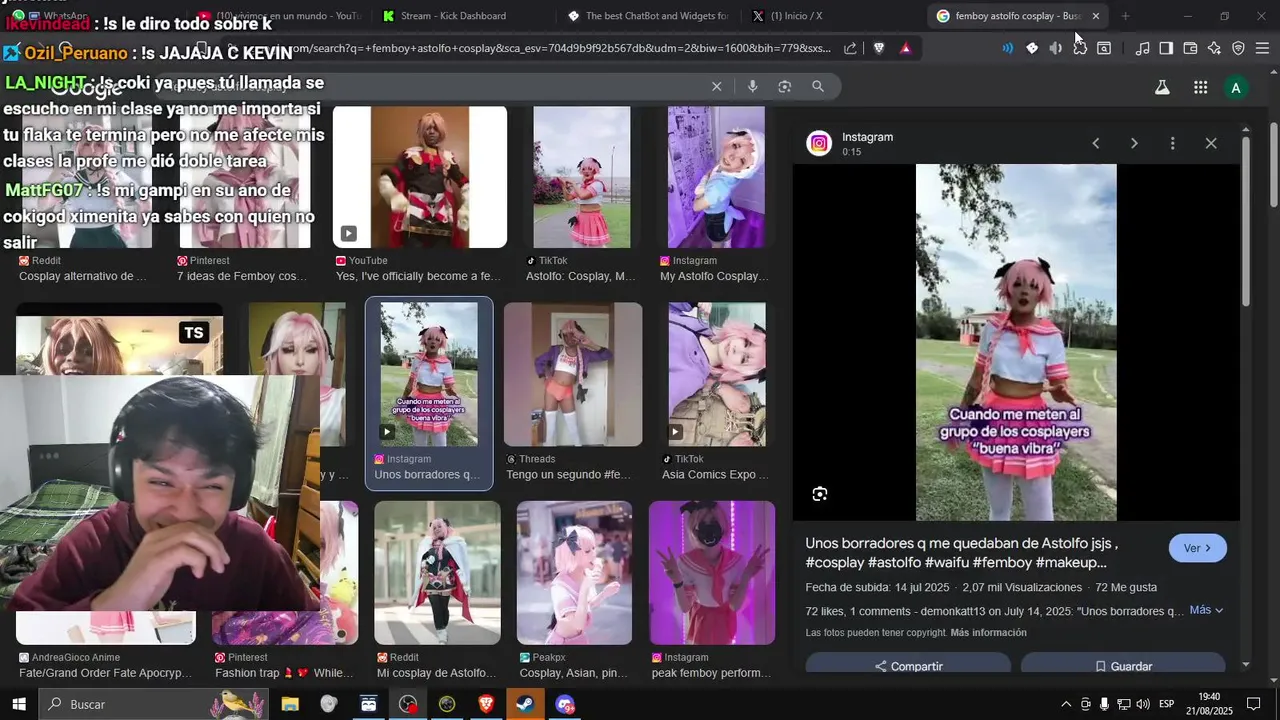Open Brave playlist music note icon

tap(1142, 48)
